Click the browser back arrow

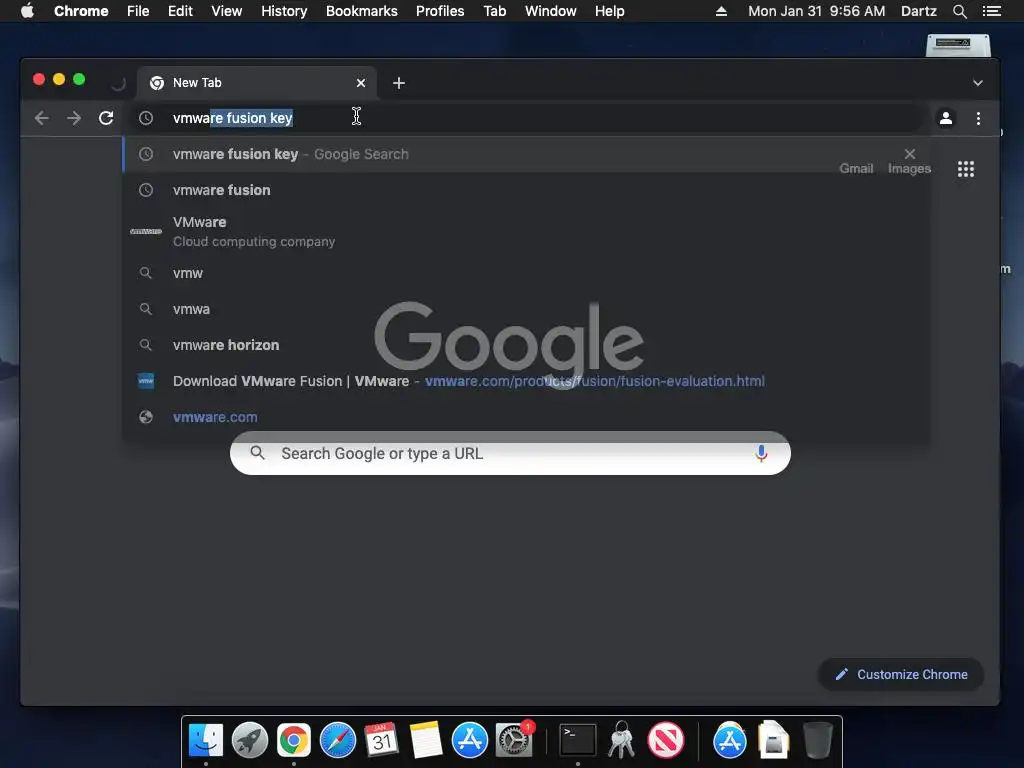[x=42, y=118]
